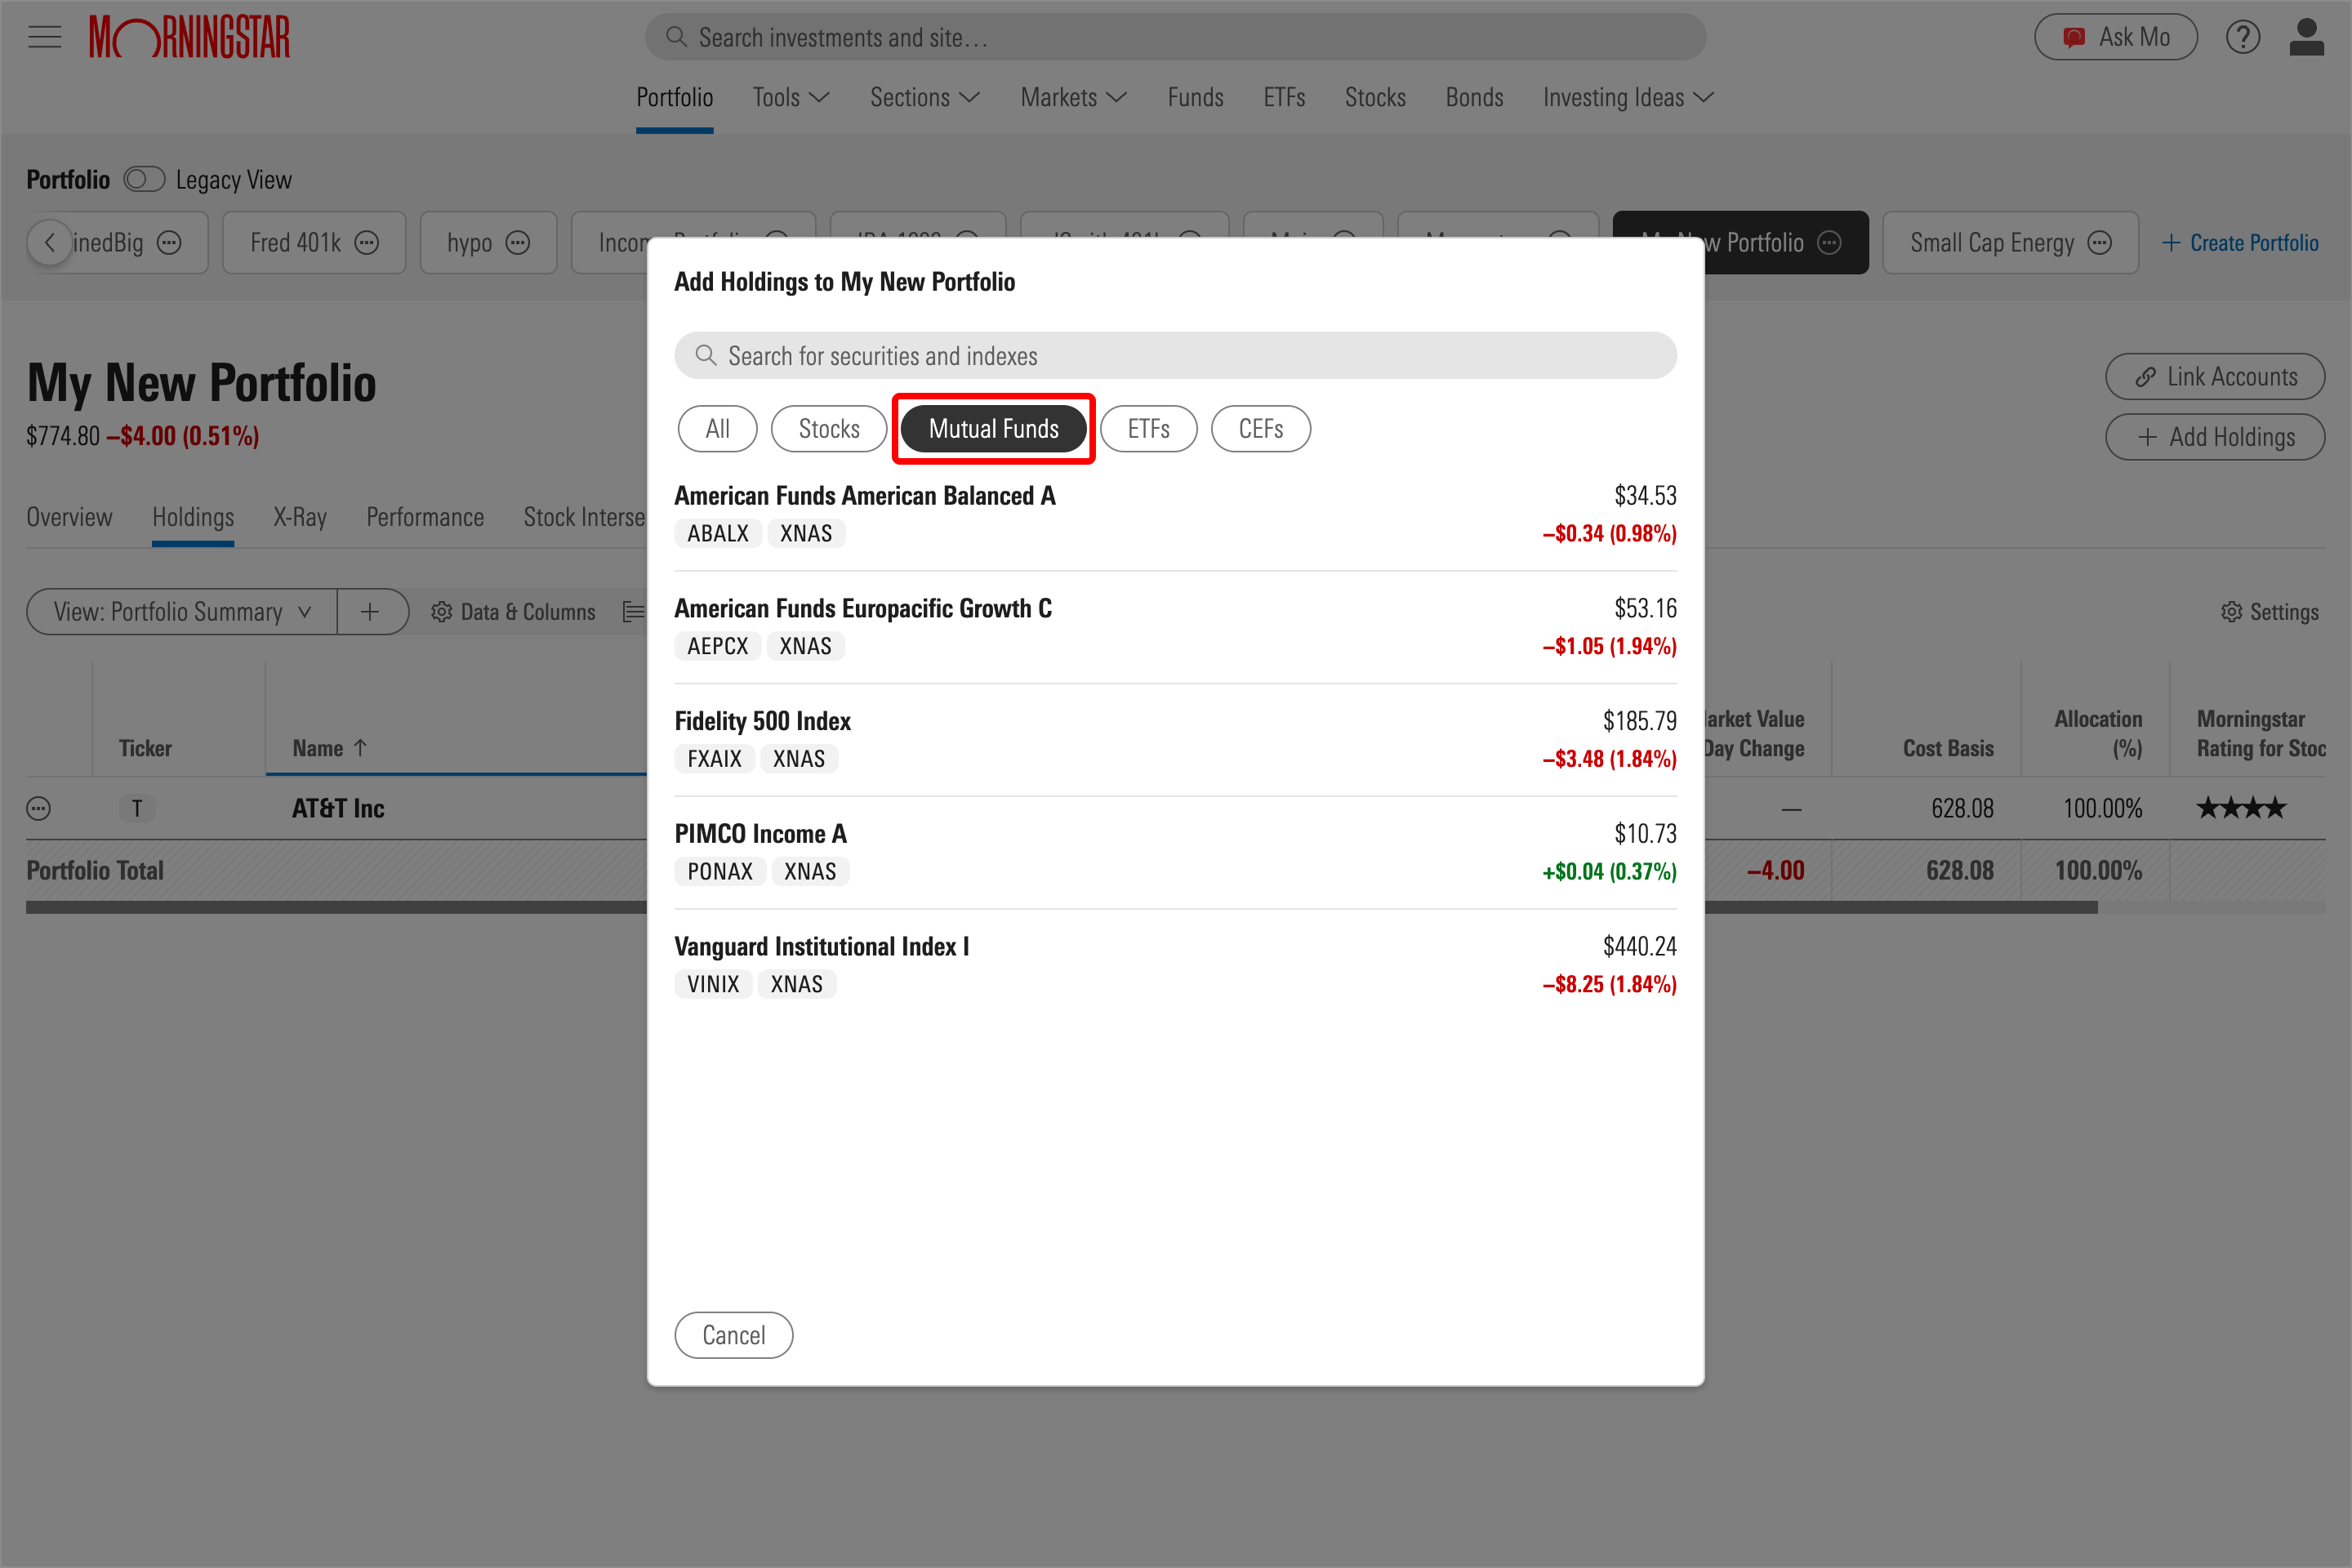Click AT&T Inc holding name
2352x1568 pixels.
pos(338,808)
